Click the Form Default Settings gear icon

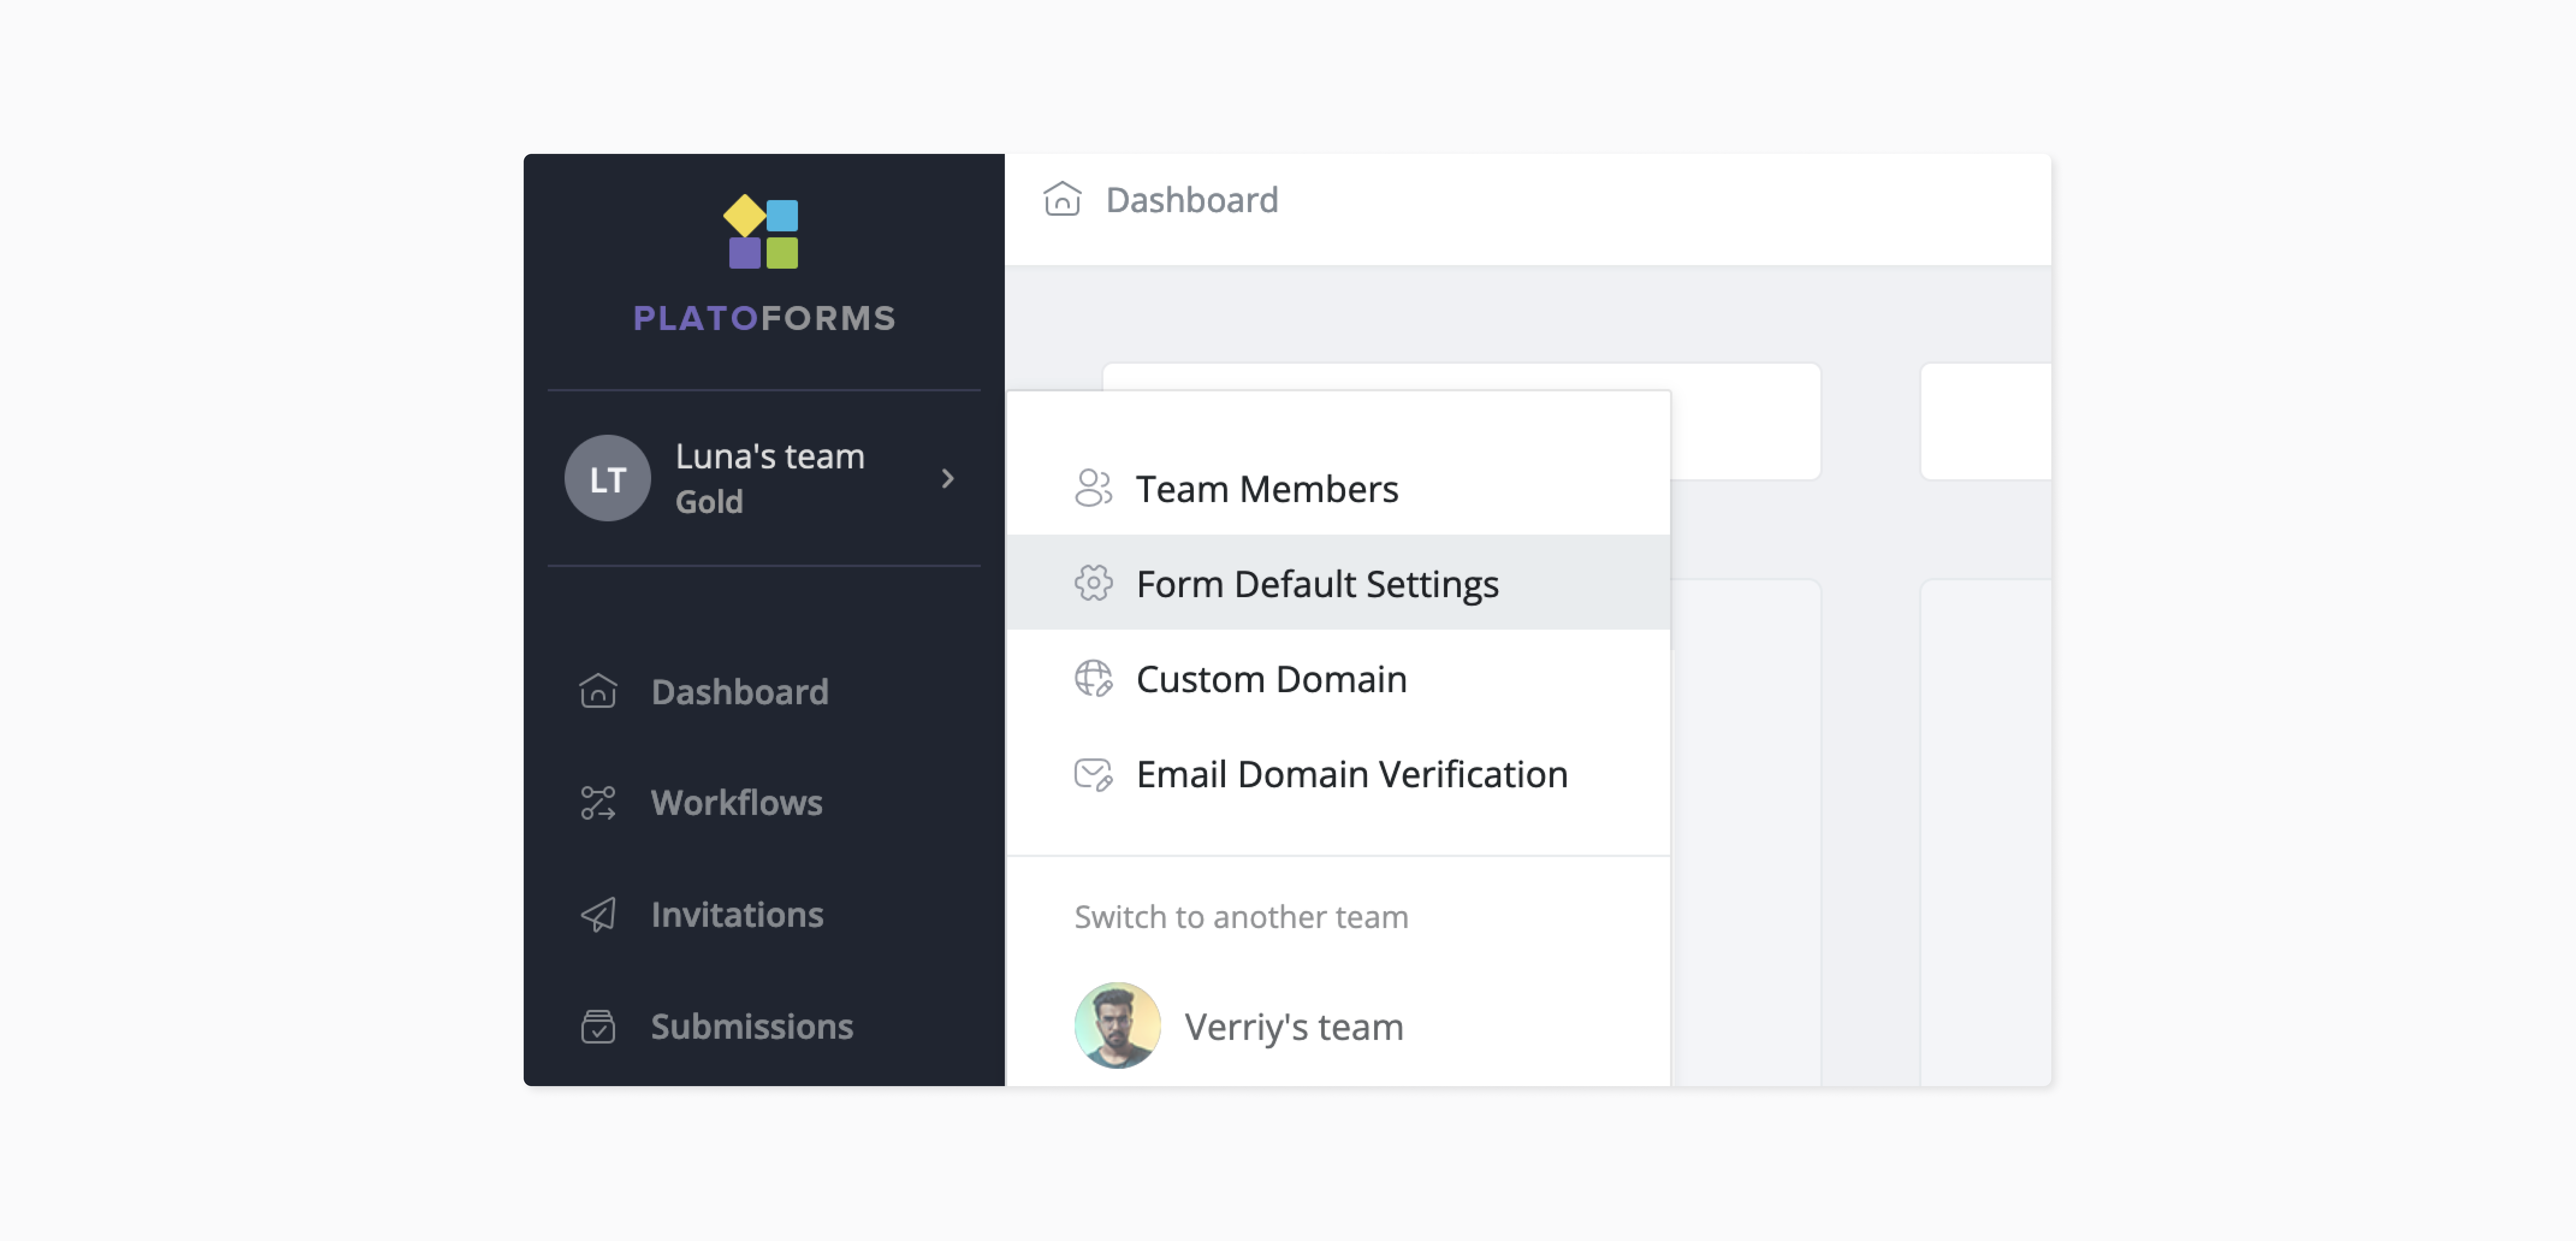pos(1093,582)
